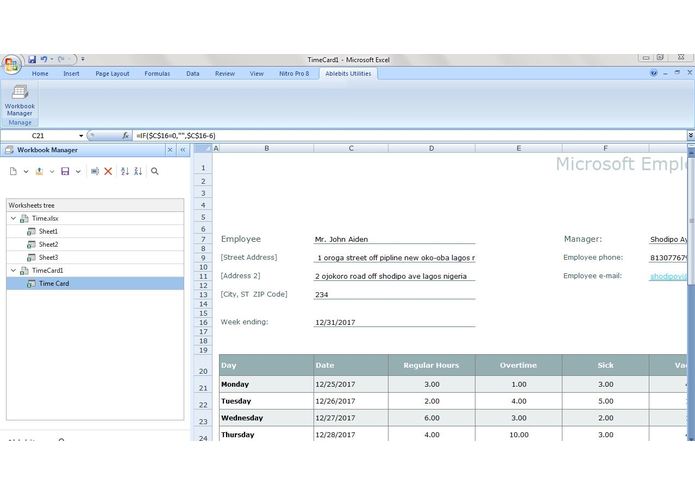Open the View ribbon tab
Image resolution: width=695 pixels, height=494 pixels.
click(256, 74)
